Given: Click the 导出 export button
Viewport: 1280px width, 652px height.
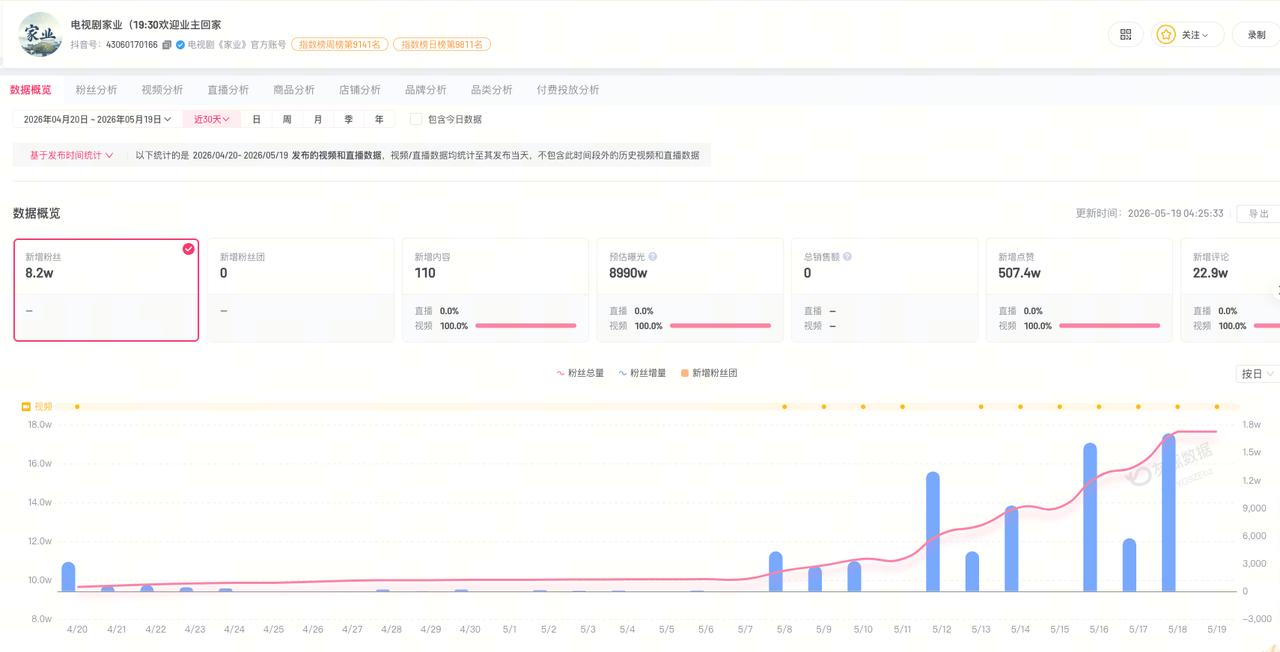Looking at the screenshot, I should [x=1258, y=213].
